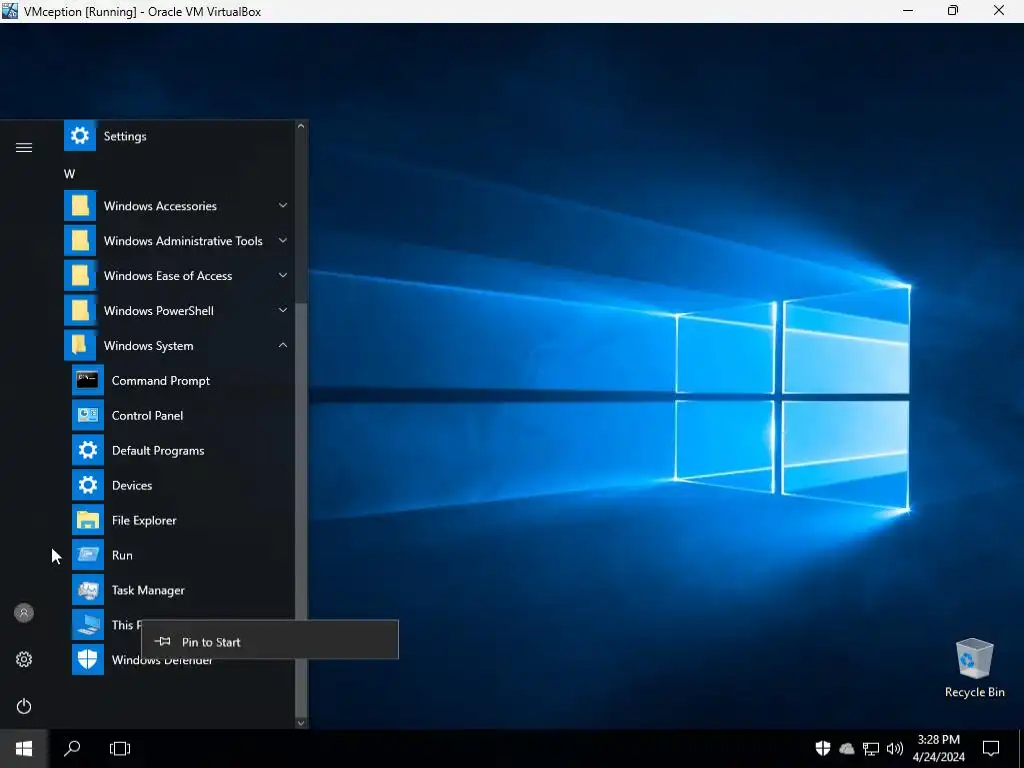Screen dimensions: 1024x768
Task: Expand the Start menu hamburger button
Action: pos(24,148)
